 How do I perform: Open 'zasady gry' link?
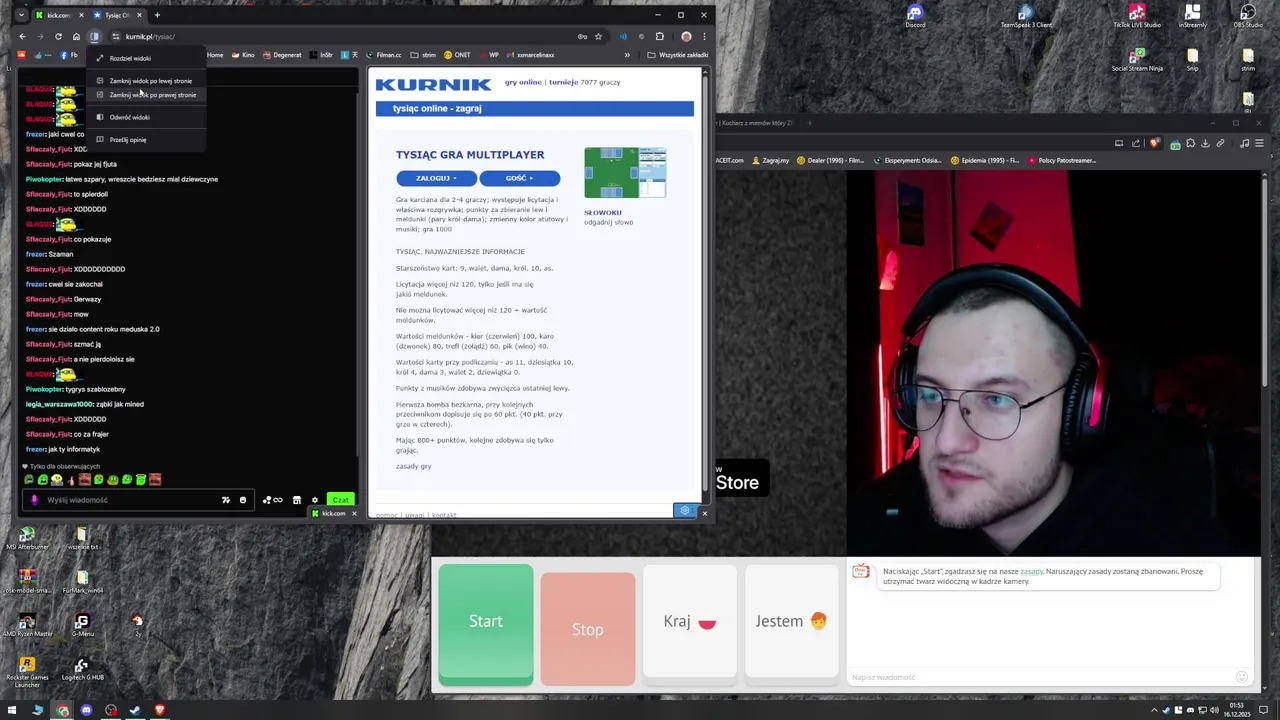coord(413,466)
